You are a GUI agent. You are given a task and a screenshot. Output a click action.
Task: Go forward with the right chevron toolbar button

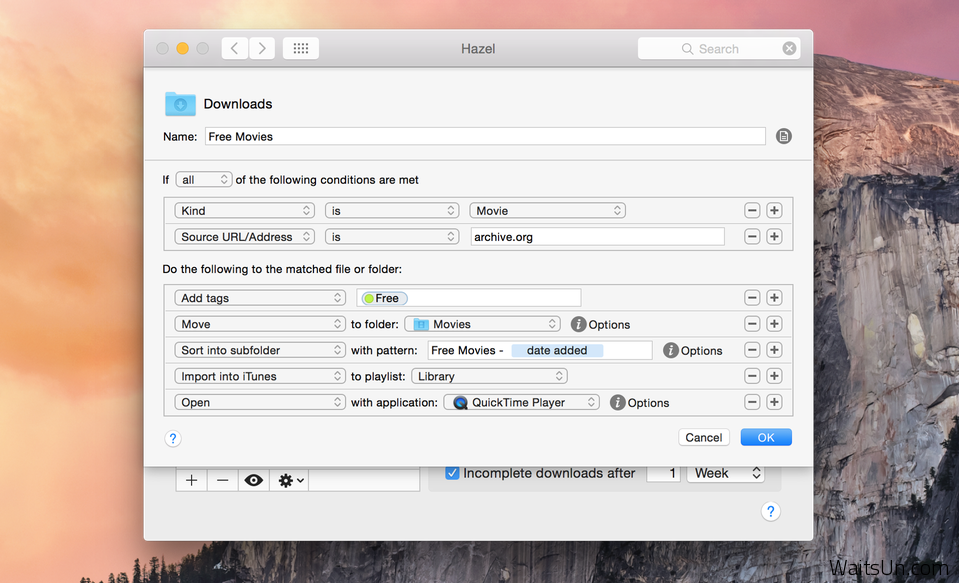coord(262,48)
